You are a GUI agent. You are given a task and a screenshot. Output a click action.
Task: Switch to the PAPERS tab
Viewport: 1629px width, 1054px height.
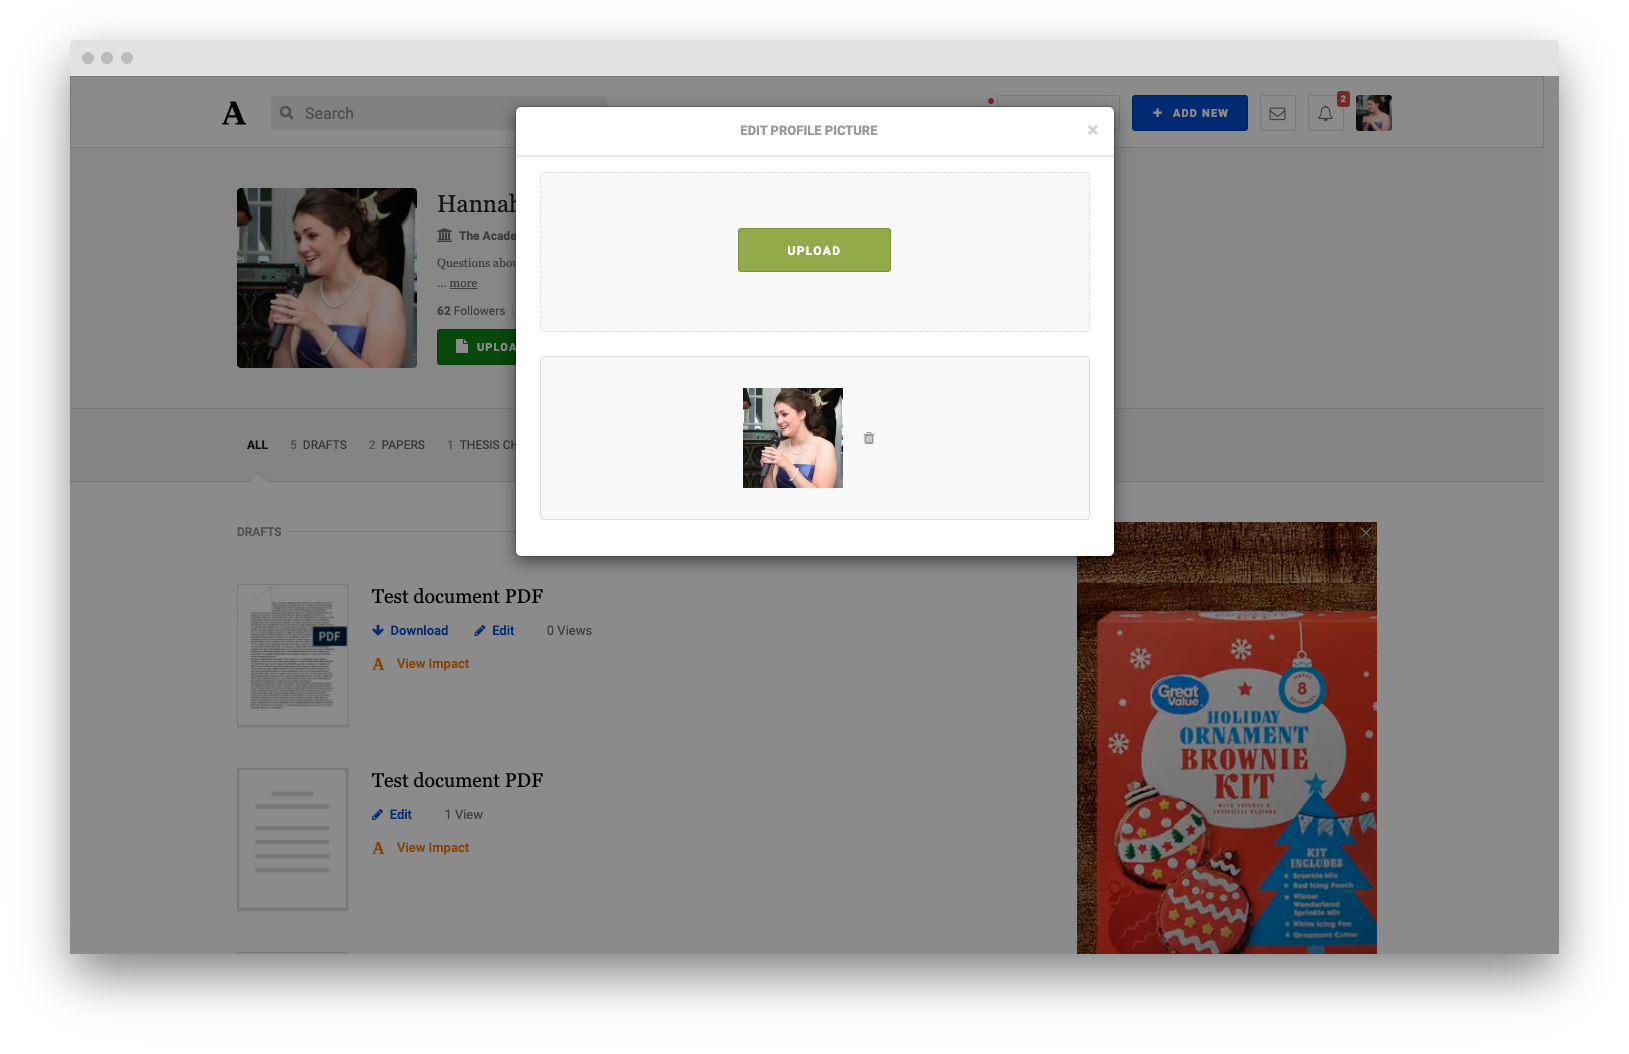pyautogui.click(x=396, y=444)
